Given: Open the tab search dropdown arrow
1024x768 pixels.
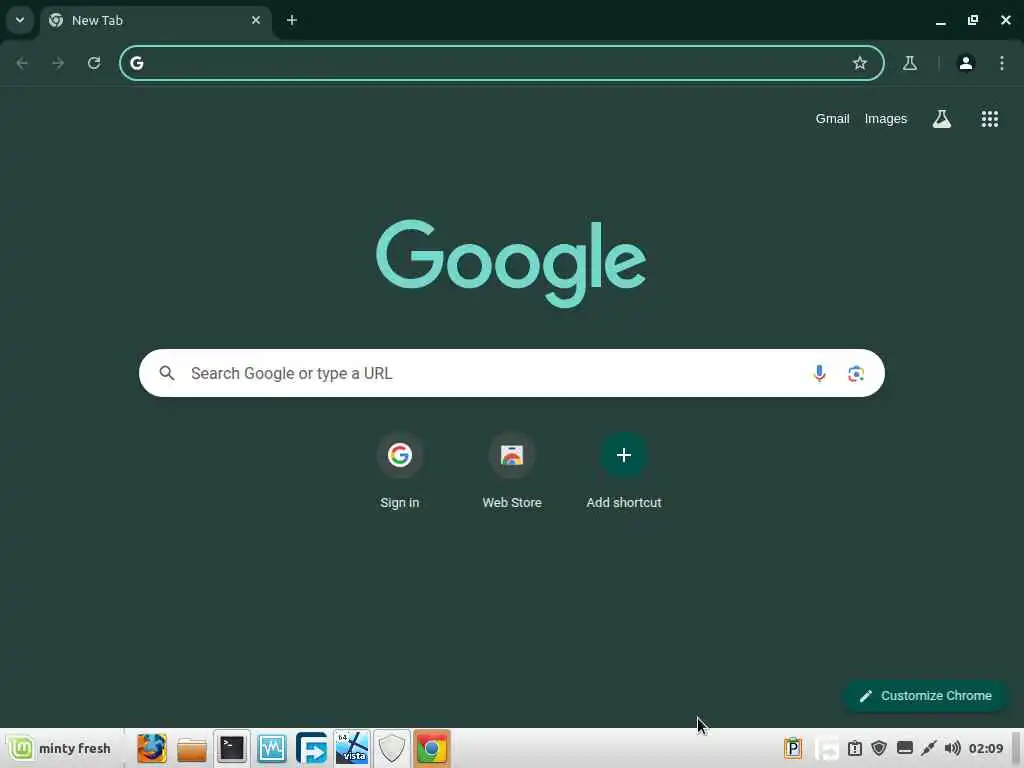Looking at the screenshot, I should point(20,20).
